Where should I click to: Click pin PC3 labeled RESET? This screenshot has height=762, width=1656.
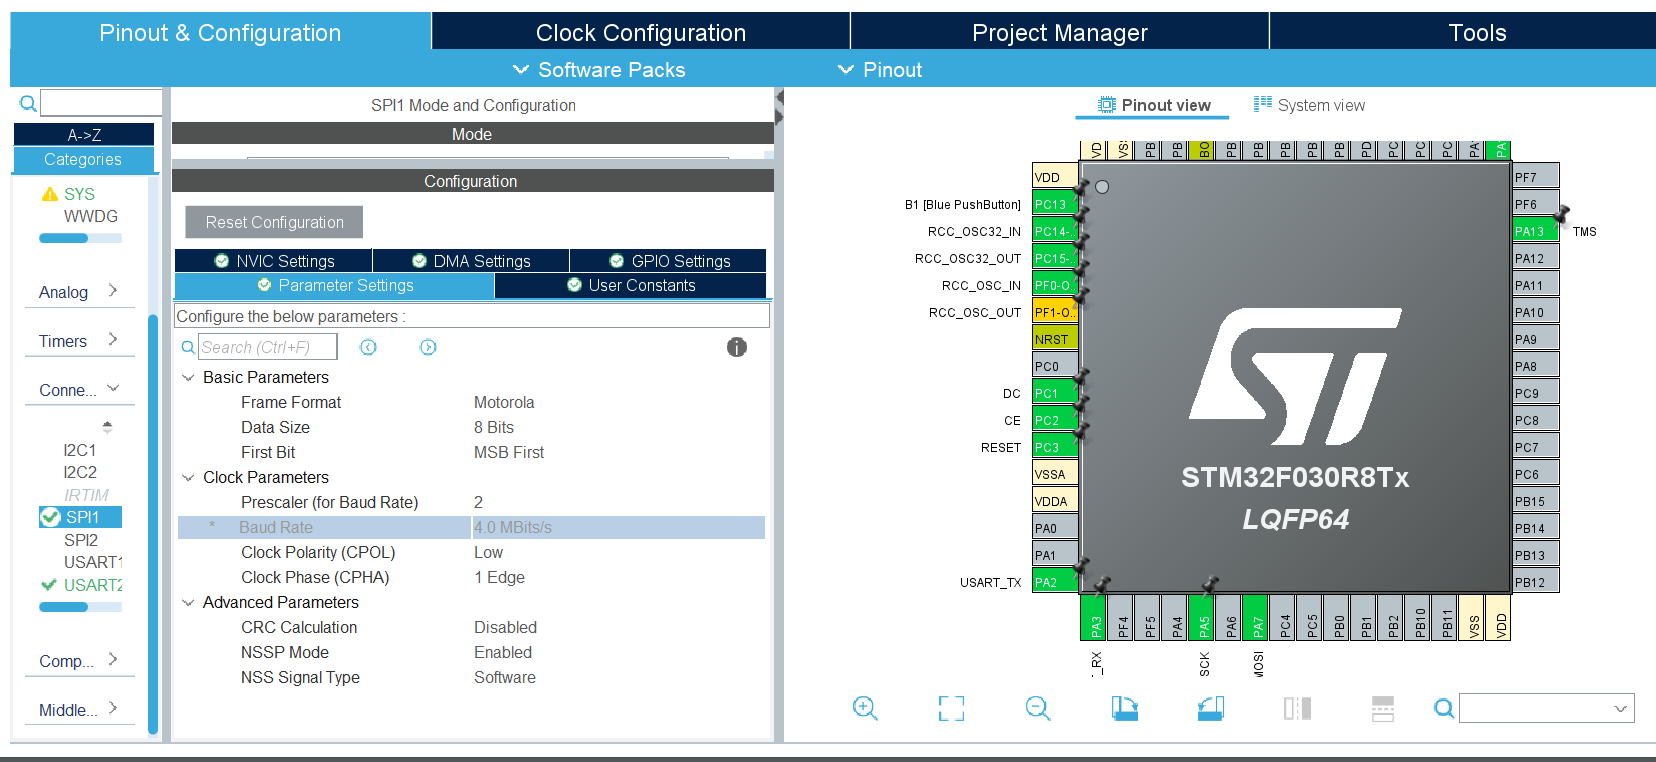[x=1055, y=447]
